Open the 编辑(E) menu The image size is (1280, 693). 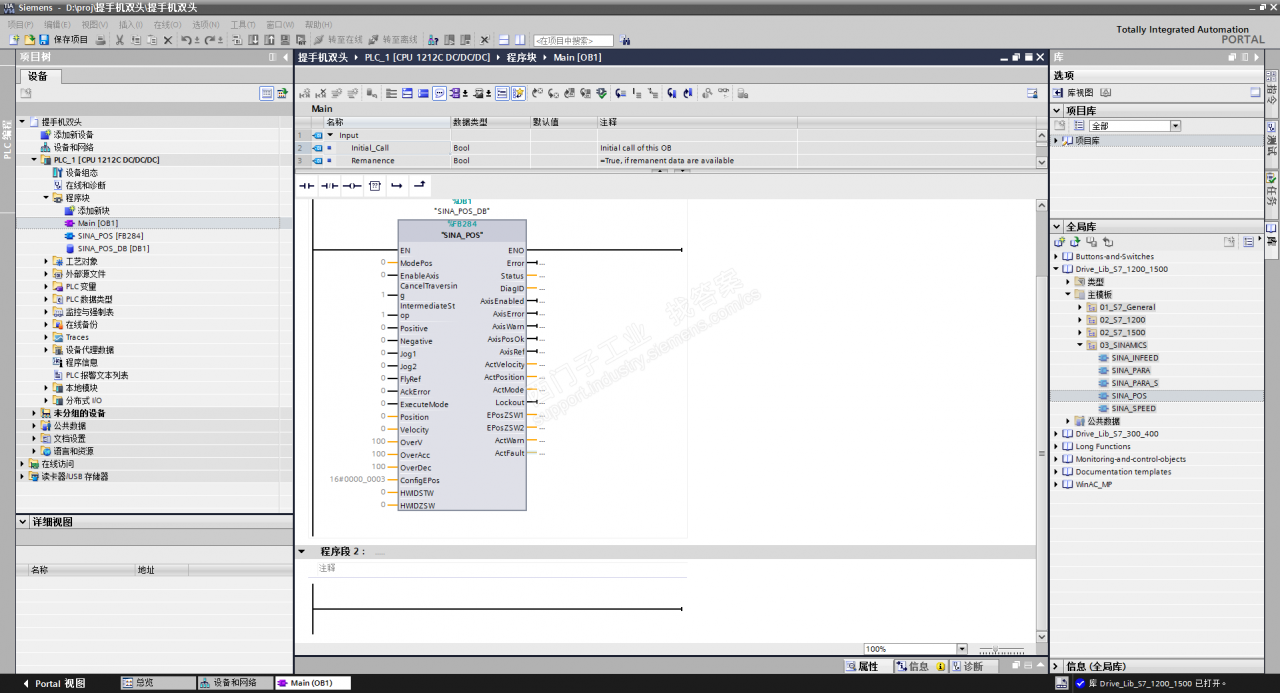[x=57, y=24]
